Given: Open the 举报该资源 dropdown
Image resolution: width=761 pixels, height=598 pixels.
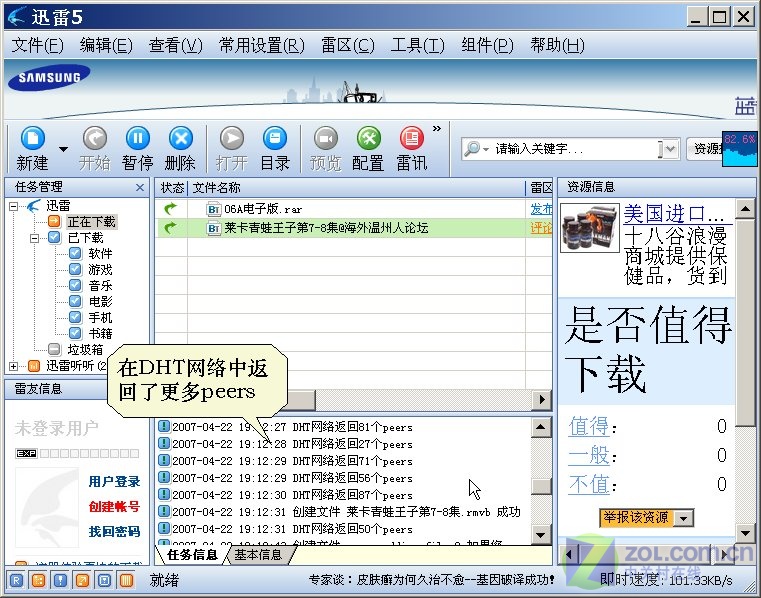Looking at the screenshot, I should point(683,518).
